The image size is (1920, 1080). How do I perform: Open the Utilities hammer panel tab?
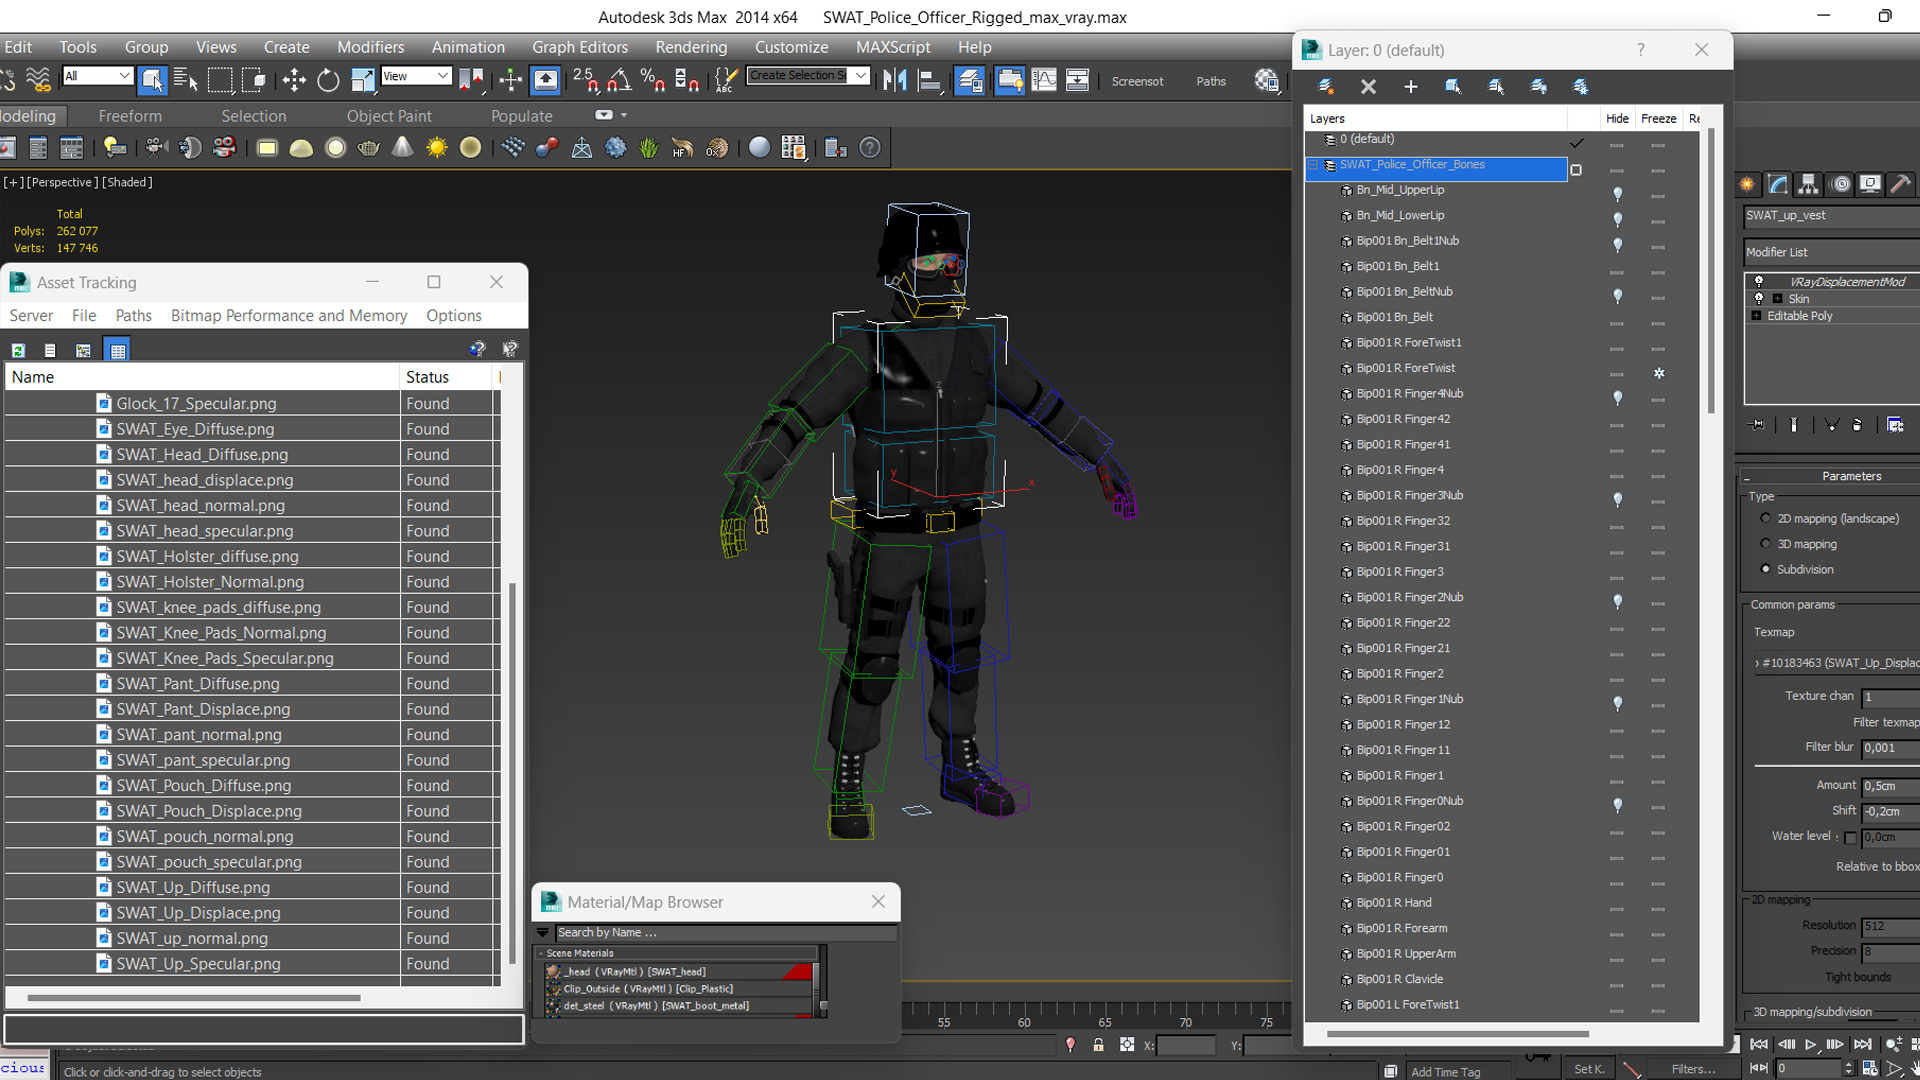click(x=1900, y=184)
